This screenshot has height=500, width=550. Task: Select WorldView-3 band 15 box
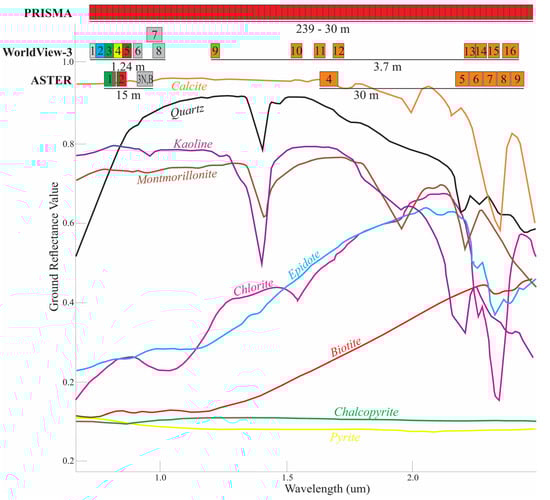pos(494,51)
